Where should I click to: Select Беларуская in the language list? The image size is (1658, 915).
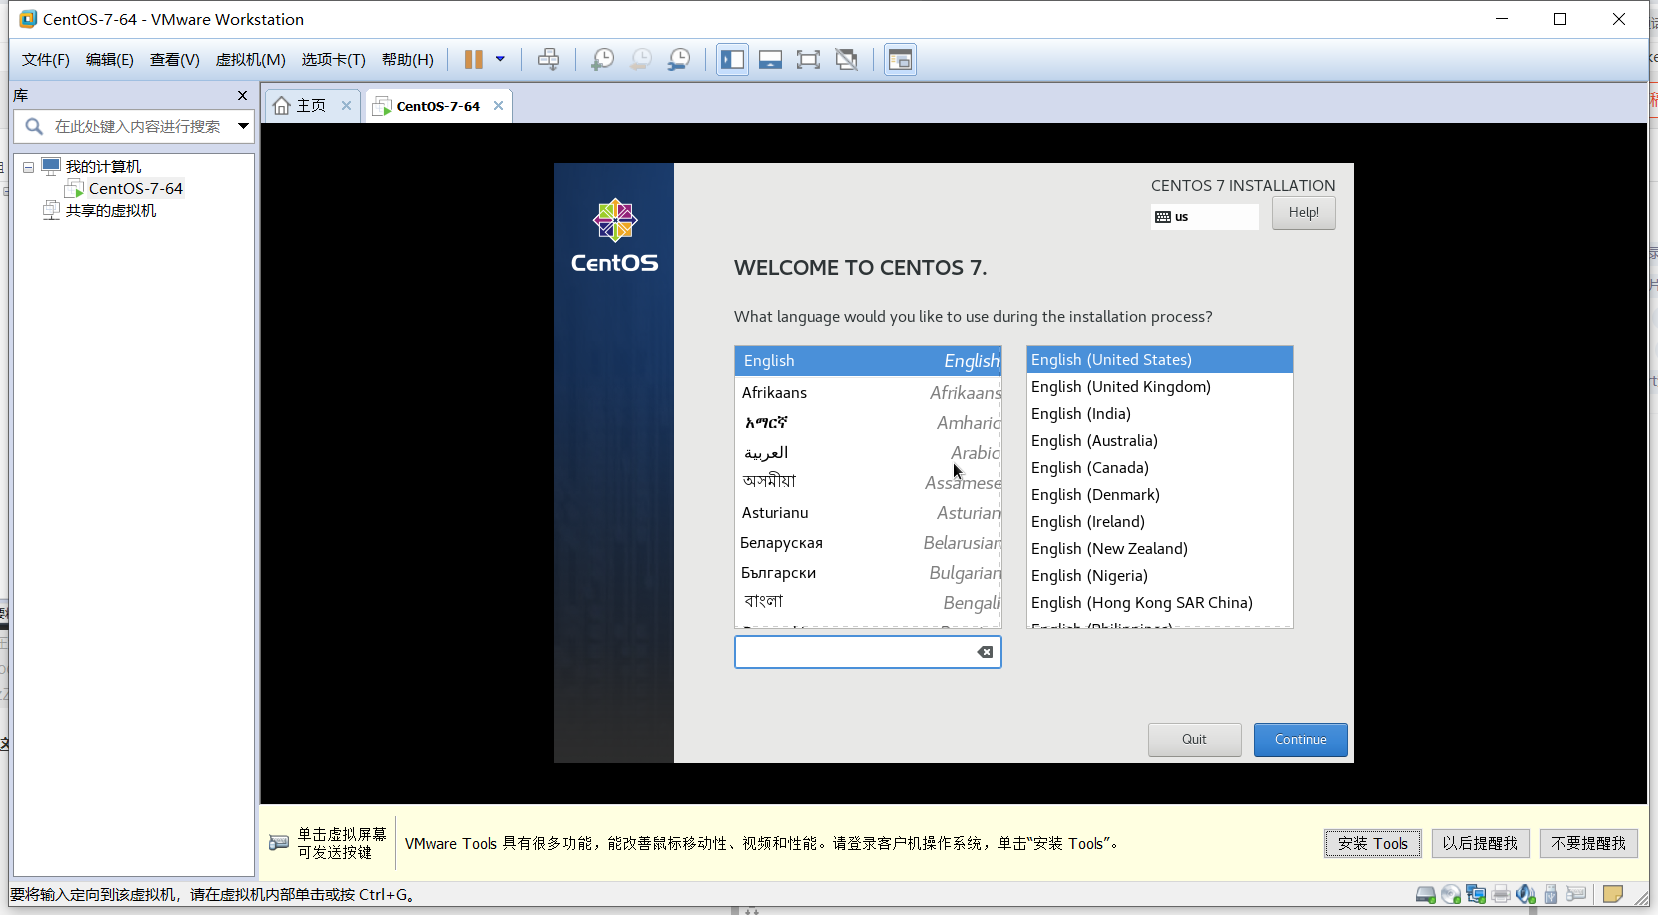868,543
